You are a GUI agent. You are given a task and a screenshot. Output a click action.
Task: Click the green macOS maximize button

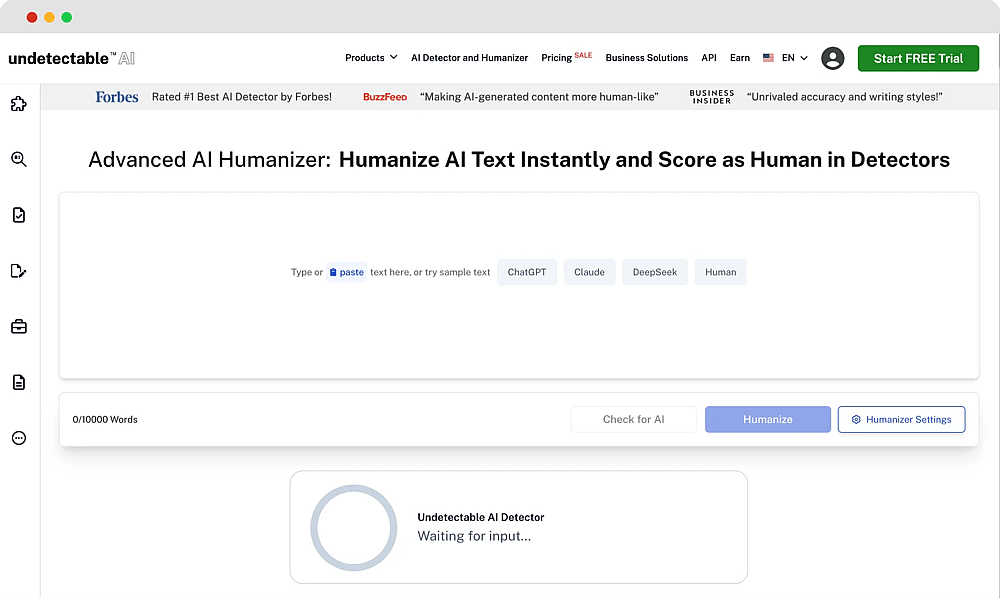pos(66,17)
